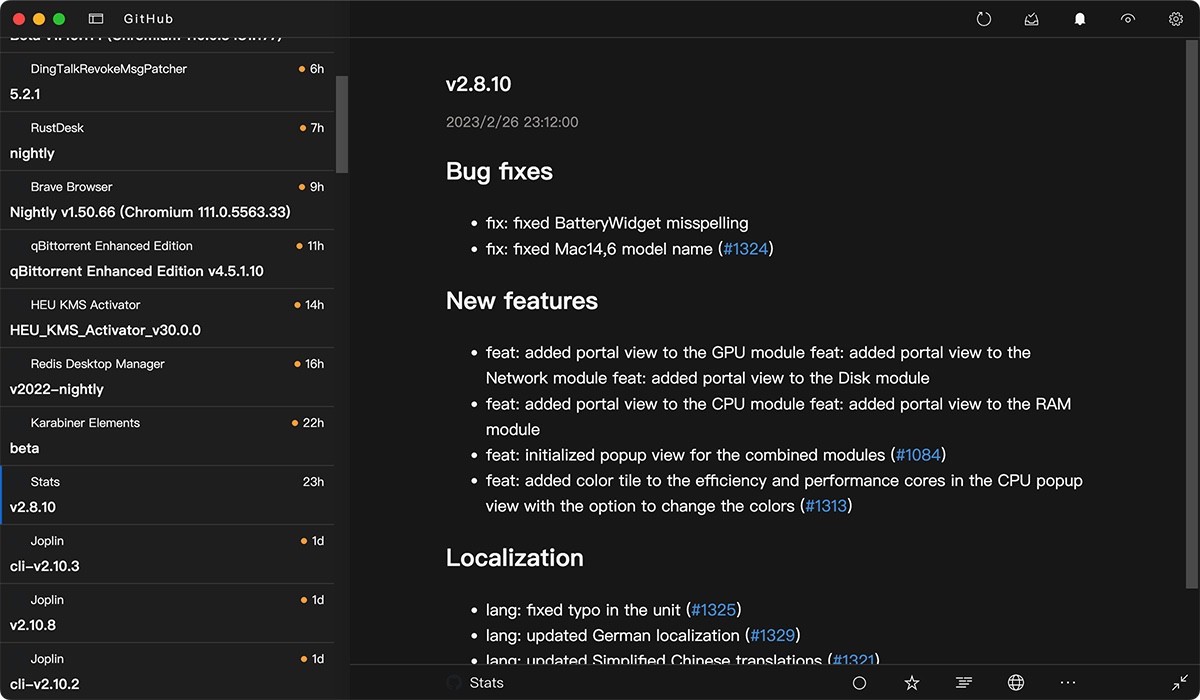The width and height of the screenshot is (1200, 700).
Task: Open the more options ellipsis menu
Action: [x=1068, y=683]
